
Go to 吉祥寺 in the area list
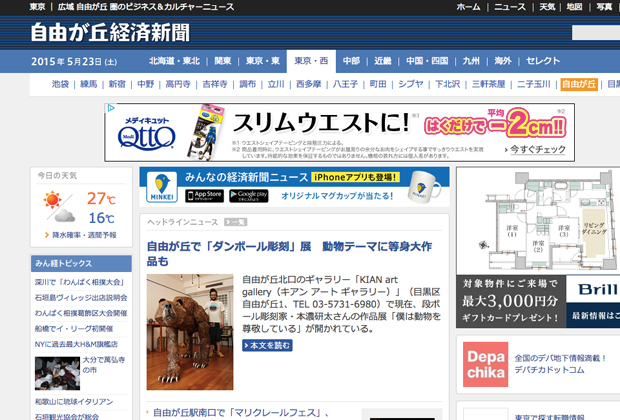(214, 85)
